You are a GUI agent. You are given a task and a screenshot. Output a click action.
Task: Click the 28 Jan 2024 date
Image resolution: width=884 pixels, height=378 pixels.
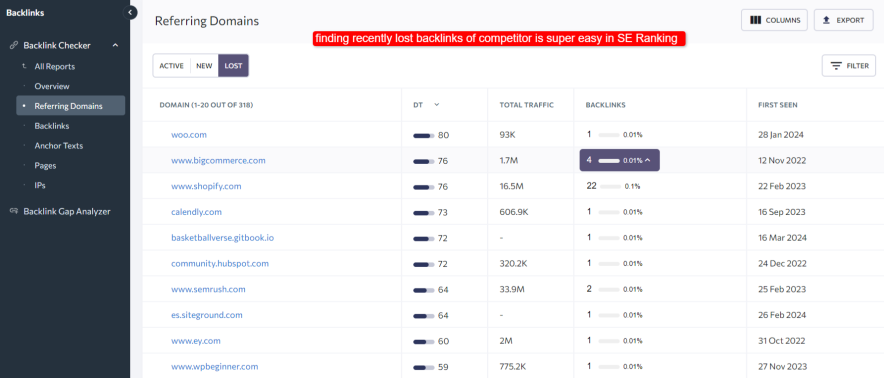pyautogui.click(x=781, y=135)
